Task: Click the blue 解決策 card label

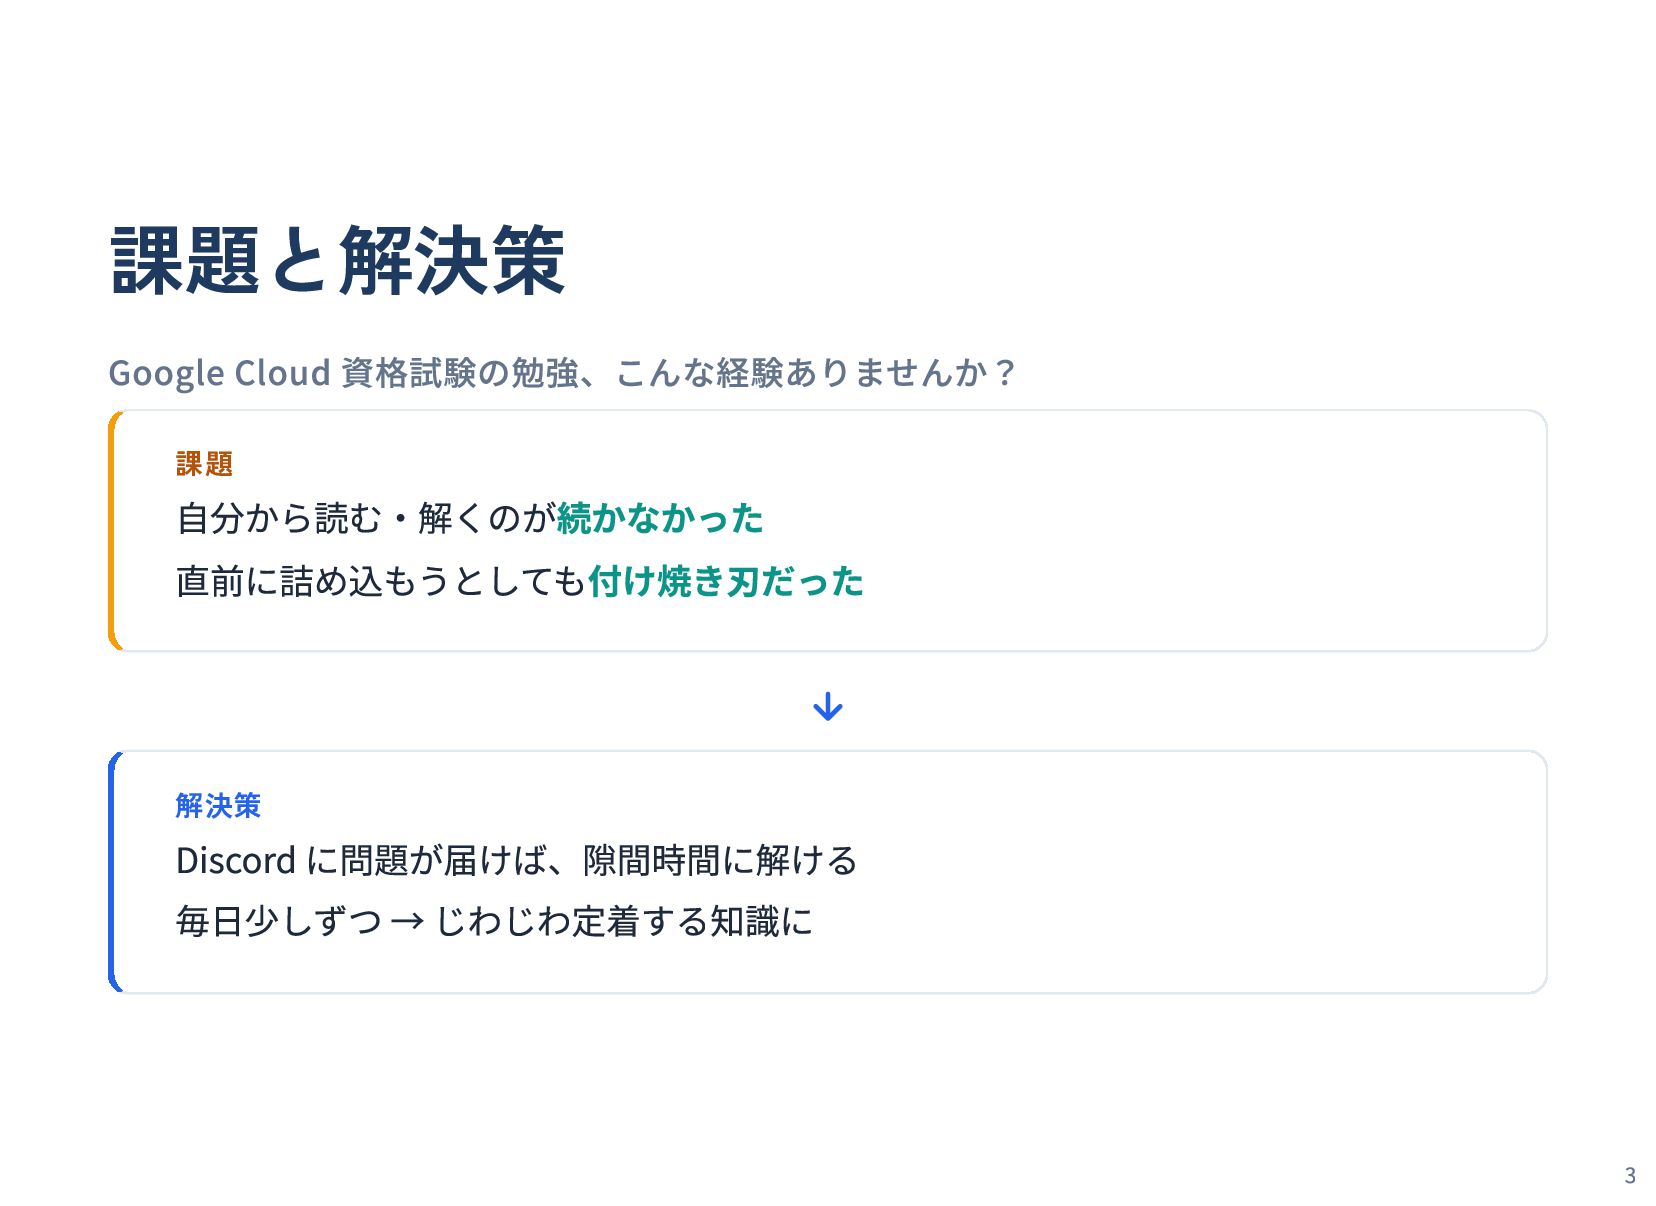Action: 218,805
